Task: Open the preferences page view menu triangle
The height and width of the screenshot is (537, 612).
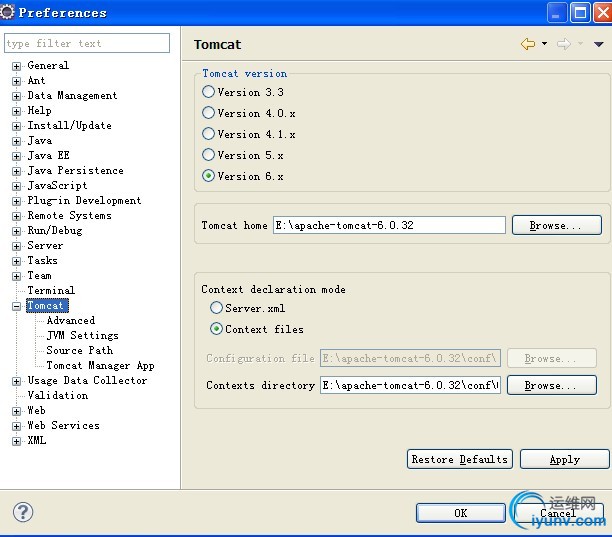Action: click(598, 44)
